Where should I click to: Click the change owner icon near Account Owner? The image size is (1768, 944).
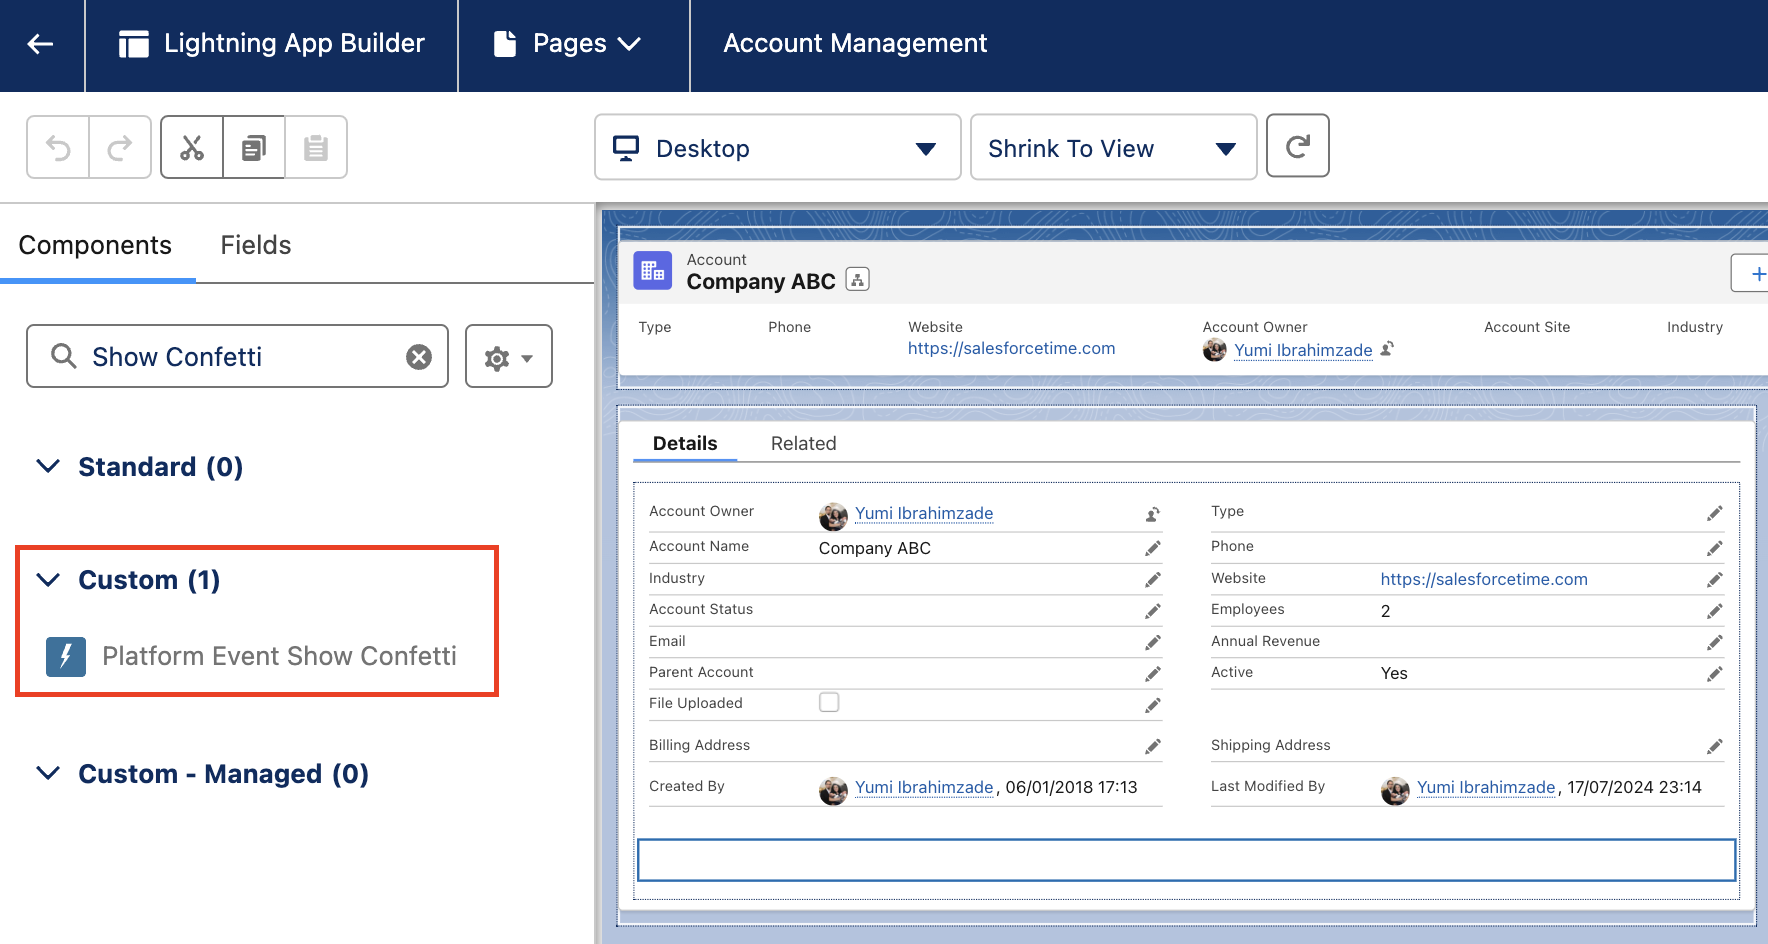pos(1151,513)
